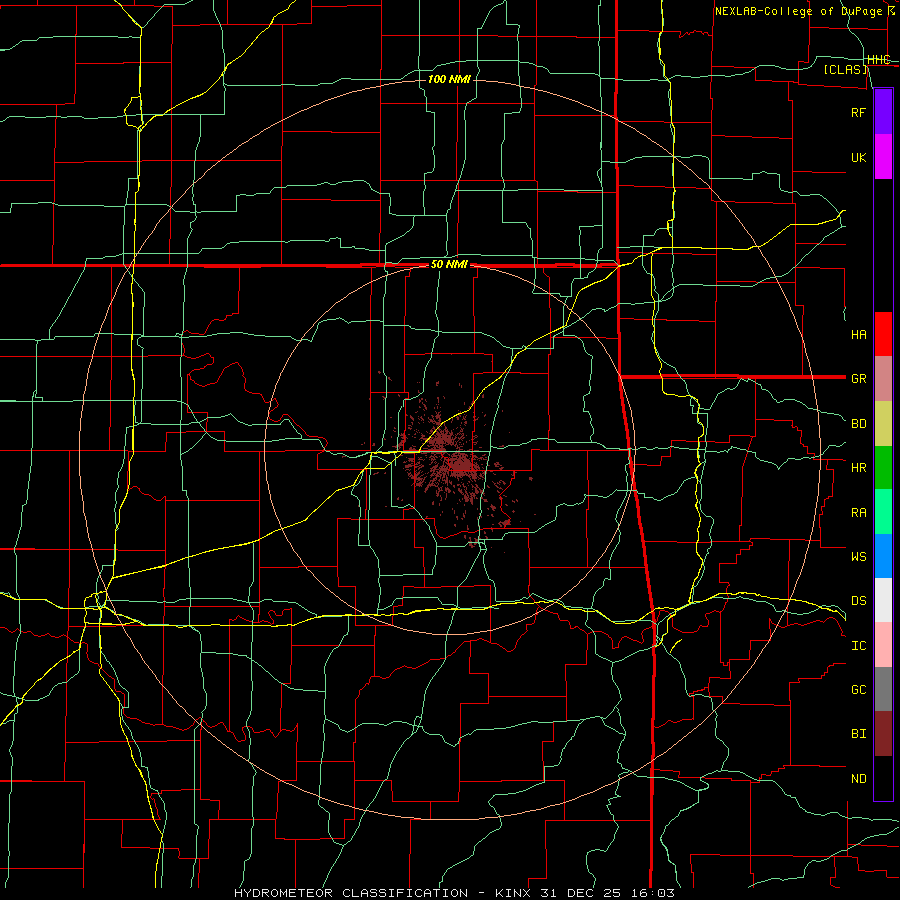
Task: Click the brown BI legend swatch
Action: click(x=883, y=734)
